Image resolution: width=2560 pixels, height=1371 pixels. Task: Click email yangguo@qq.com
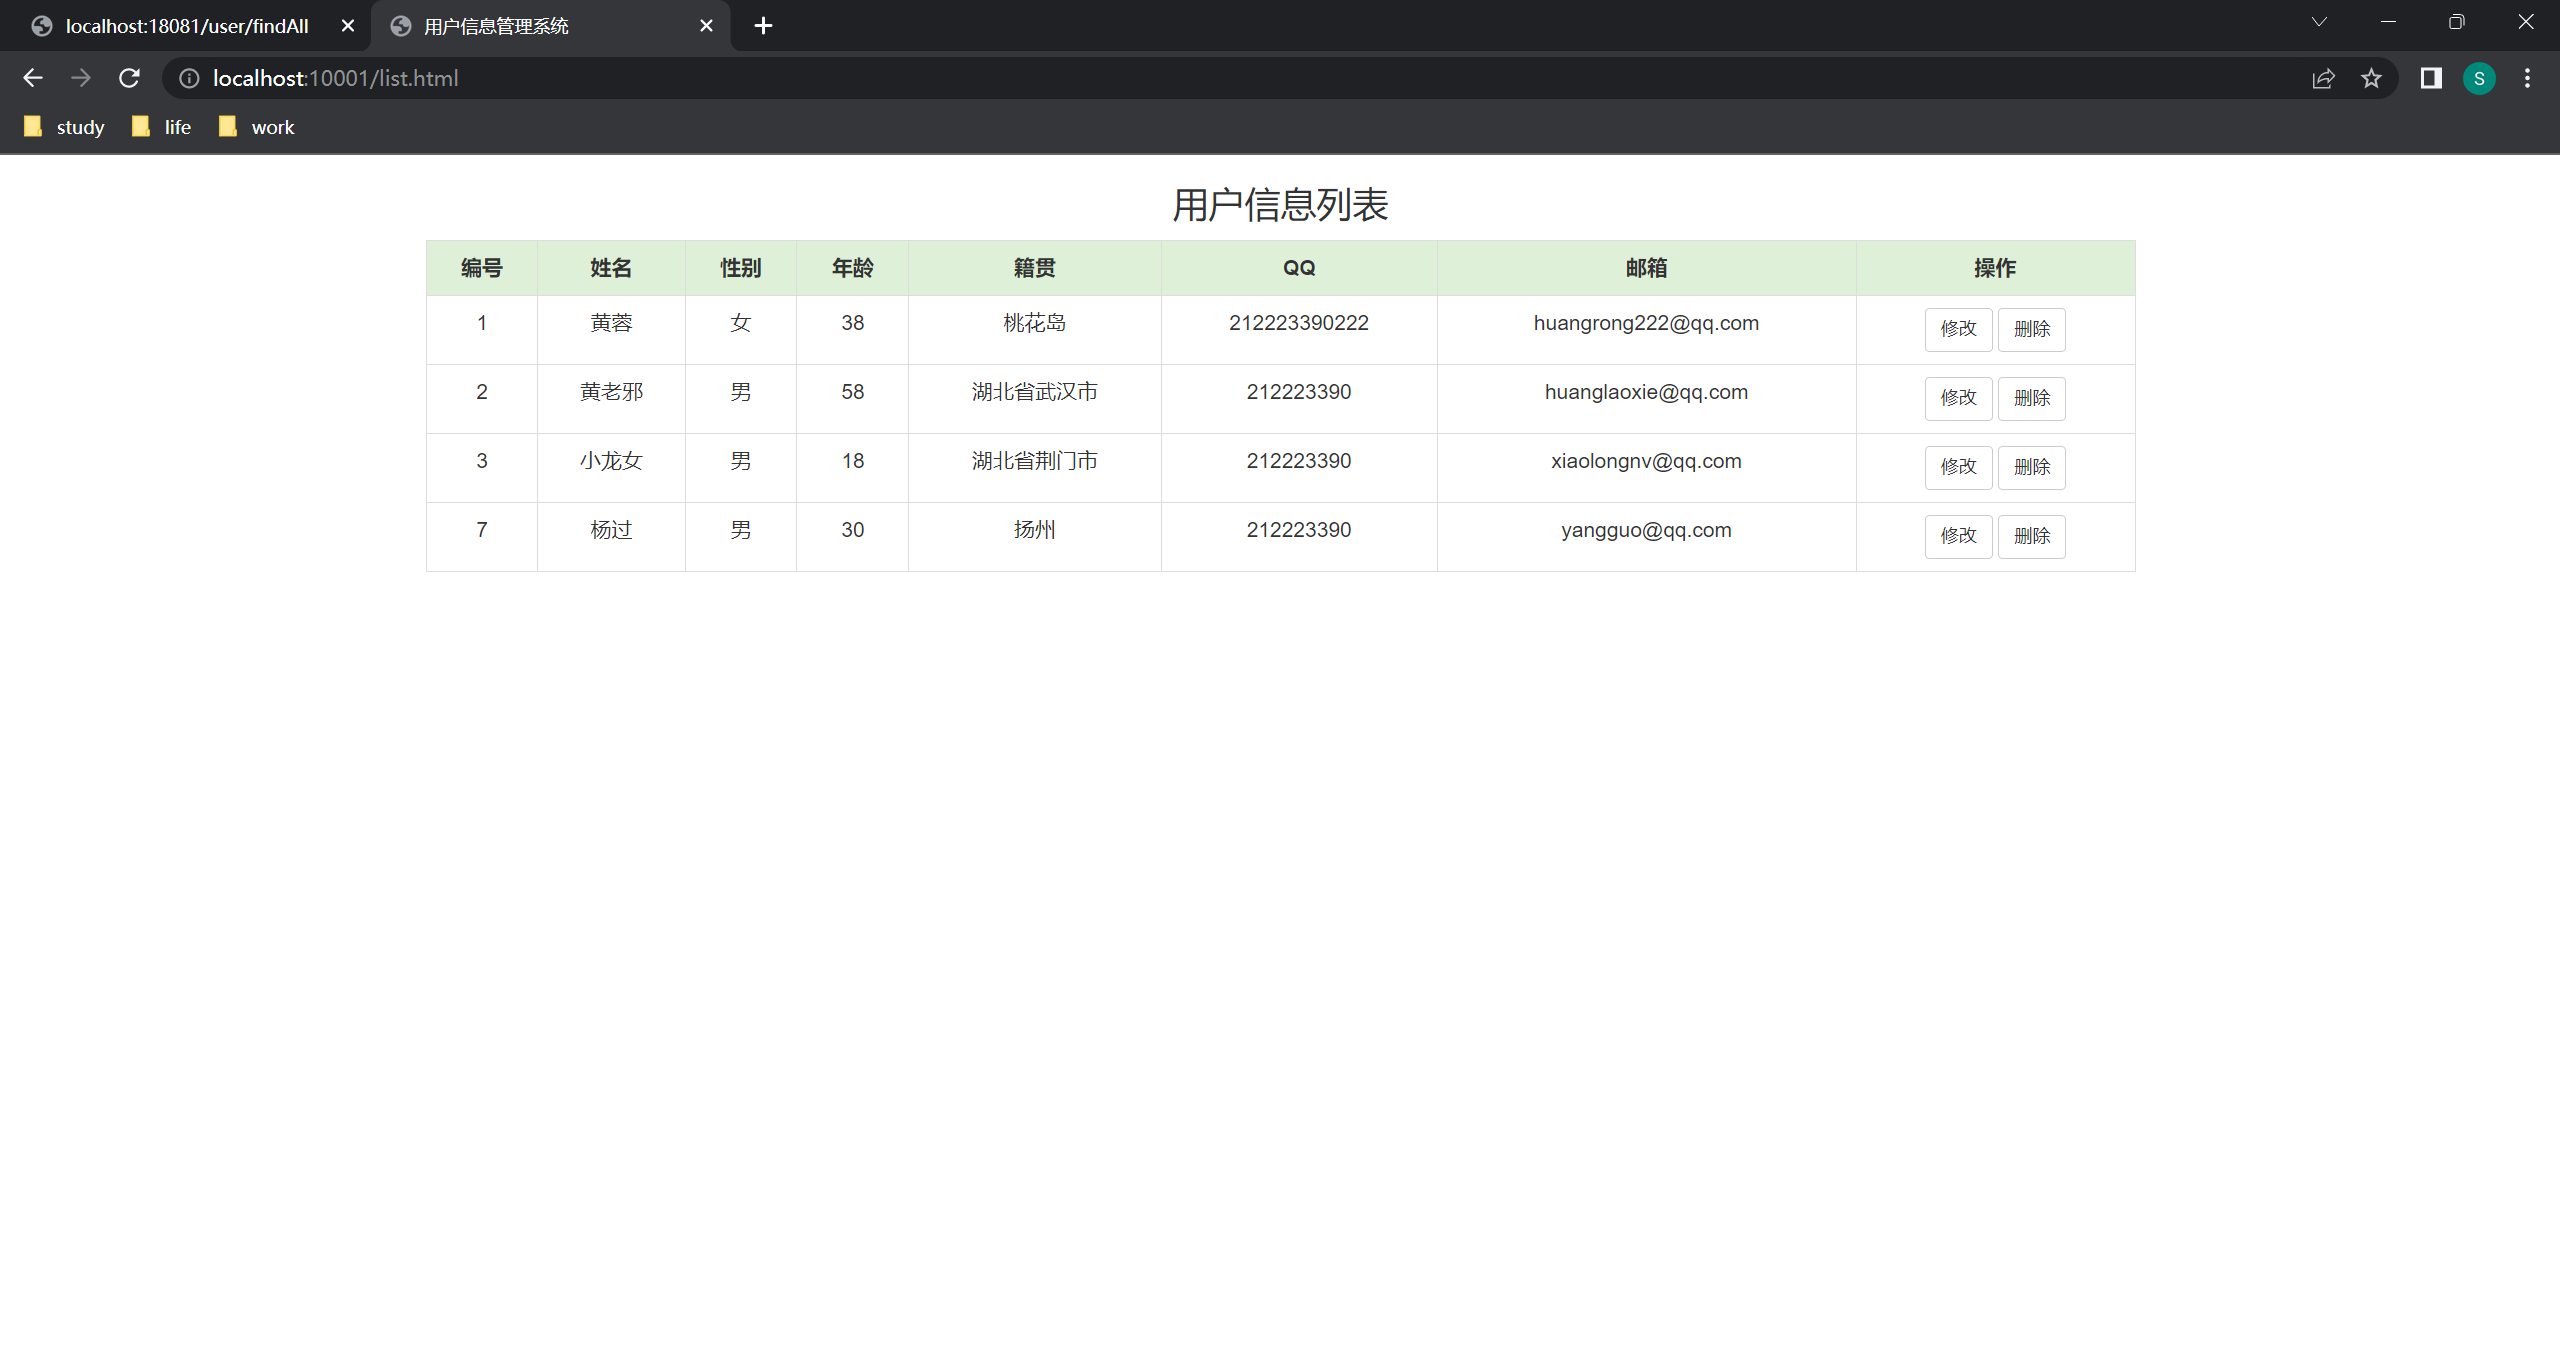tap(1646, 530)
